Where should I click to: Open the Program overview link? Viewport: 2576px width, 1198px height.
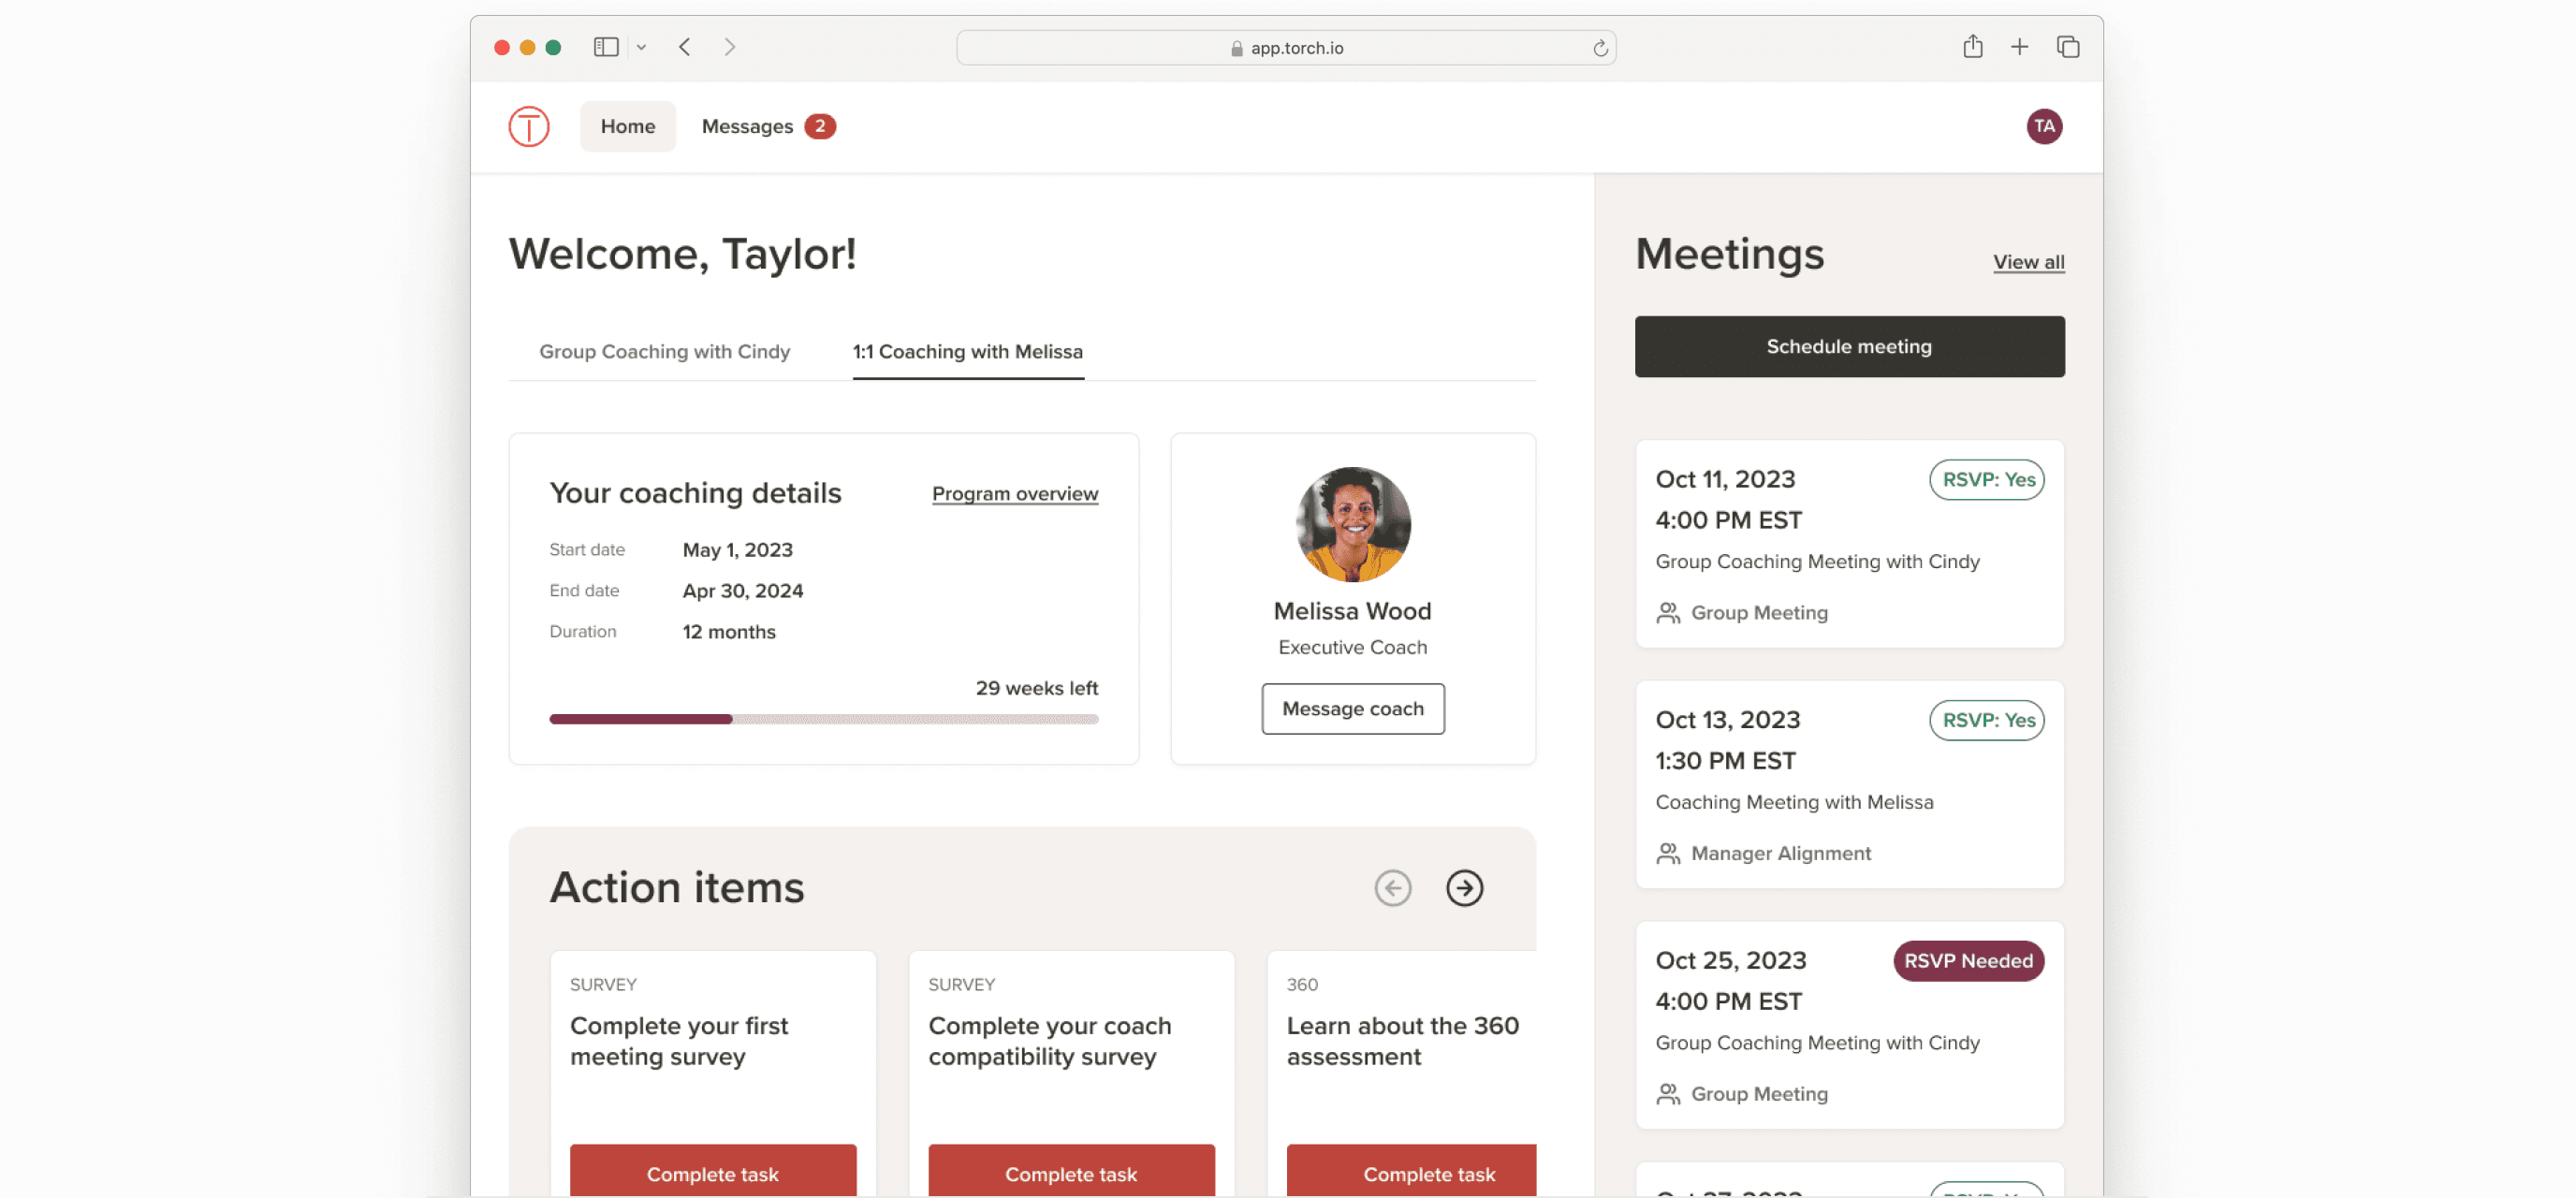click(1015, 493)
